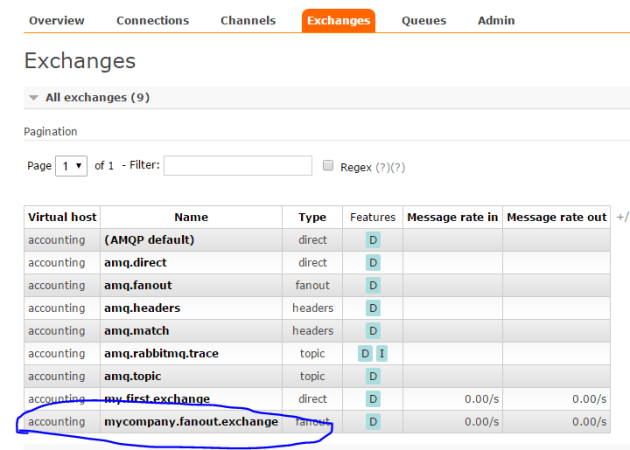The width and height of the screenshot is (630, 450).
Task: Open the mycompany.fanout.exchange exchange
Action: [191, 422]
